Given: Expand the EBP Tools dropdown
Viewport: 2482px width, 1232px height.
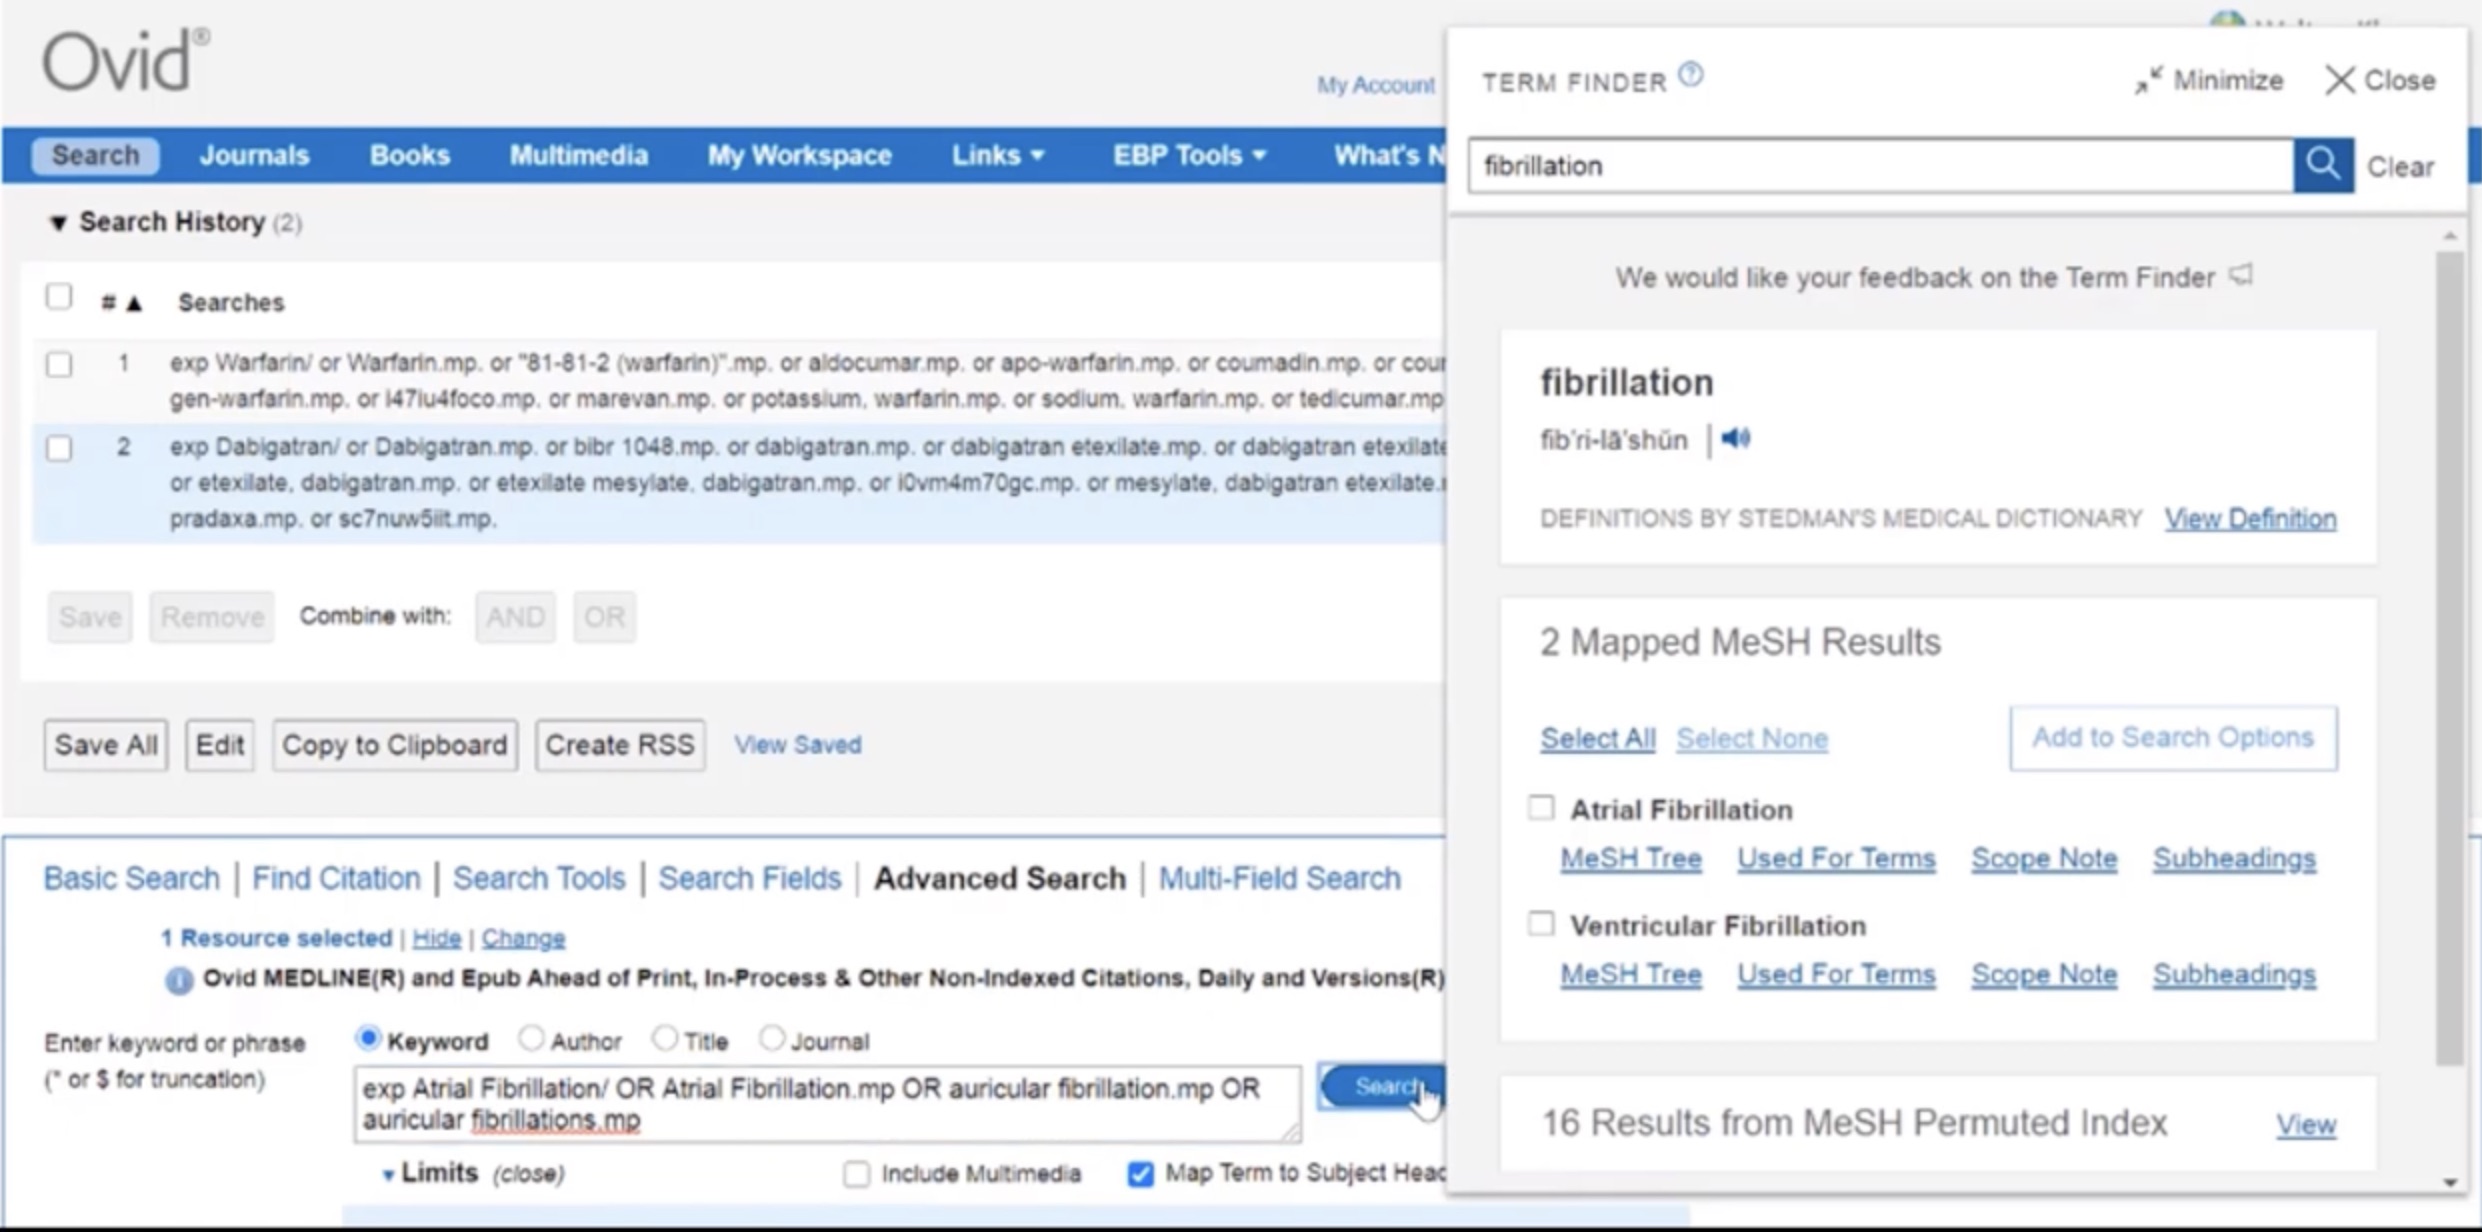Looking at the screenshot, I should (1189, 155).
